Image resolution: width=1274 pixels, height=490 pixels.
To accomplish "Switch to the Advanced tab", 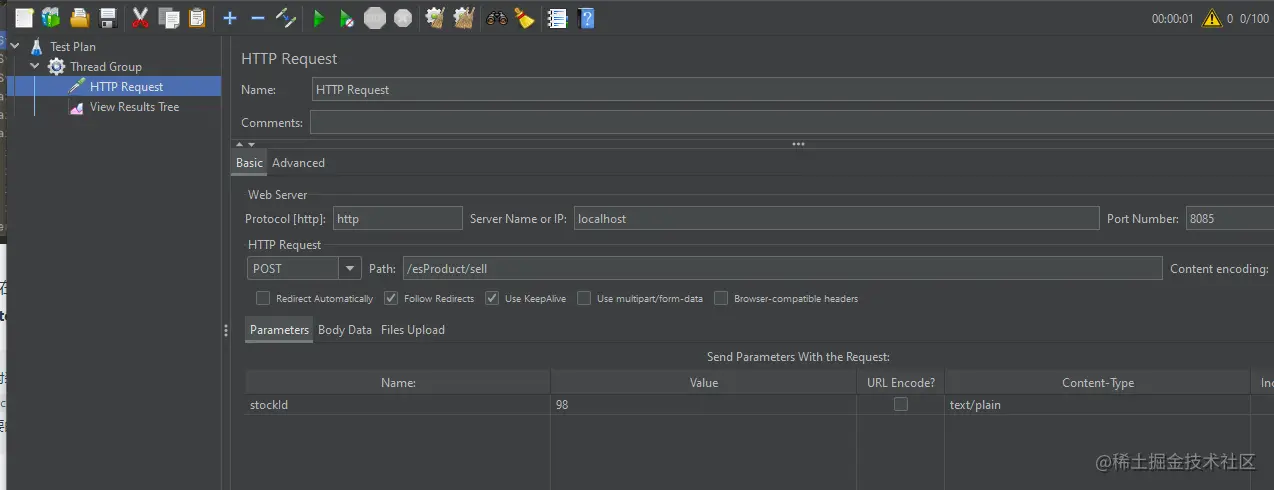I will point(298,163).
